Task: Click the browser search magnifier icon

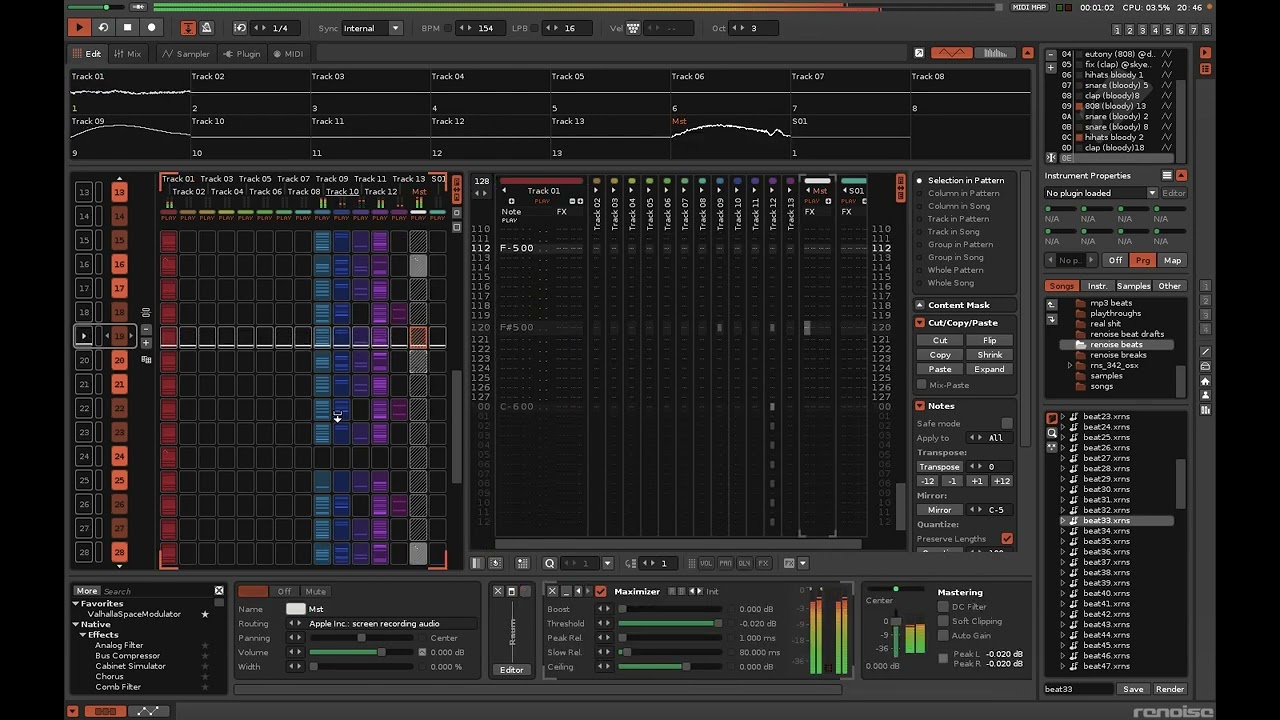Action: (1052, 432)
